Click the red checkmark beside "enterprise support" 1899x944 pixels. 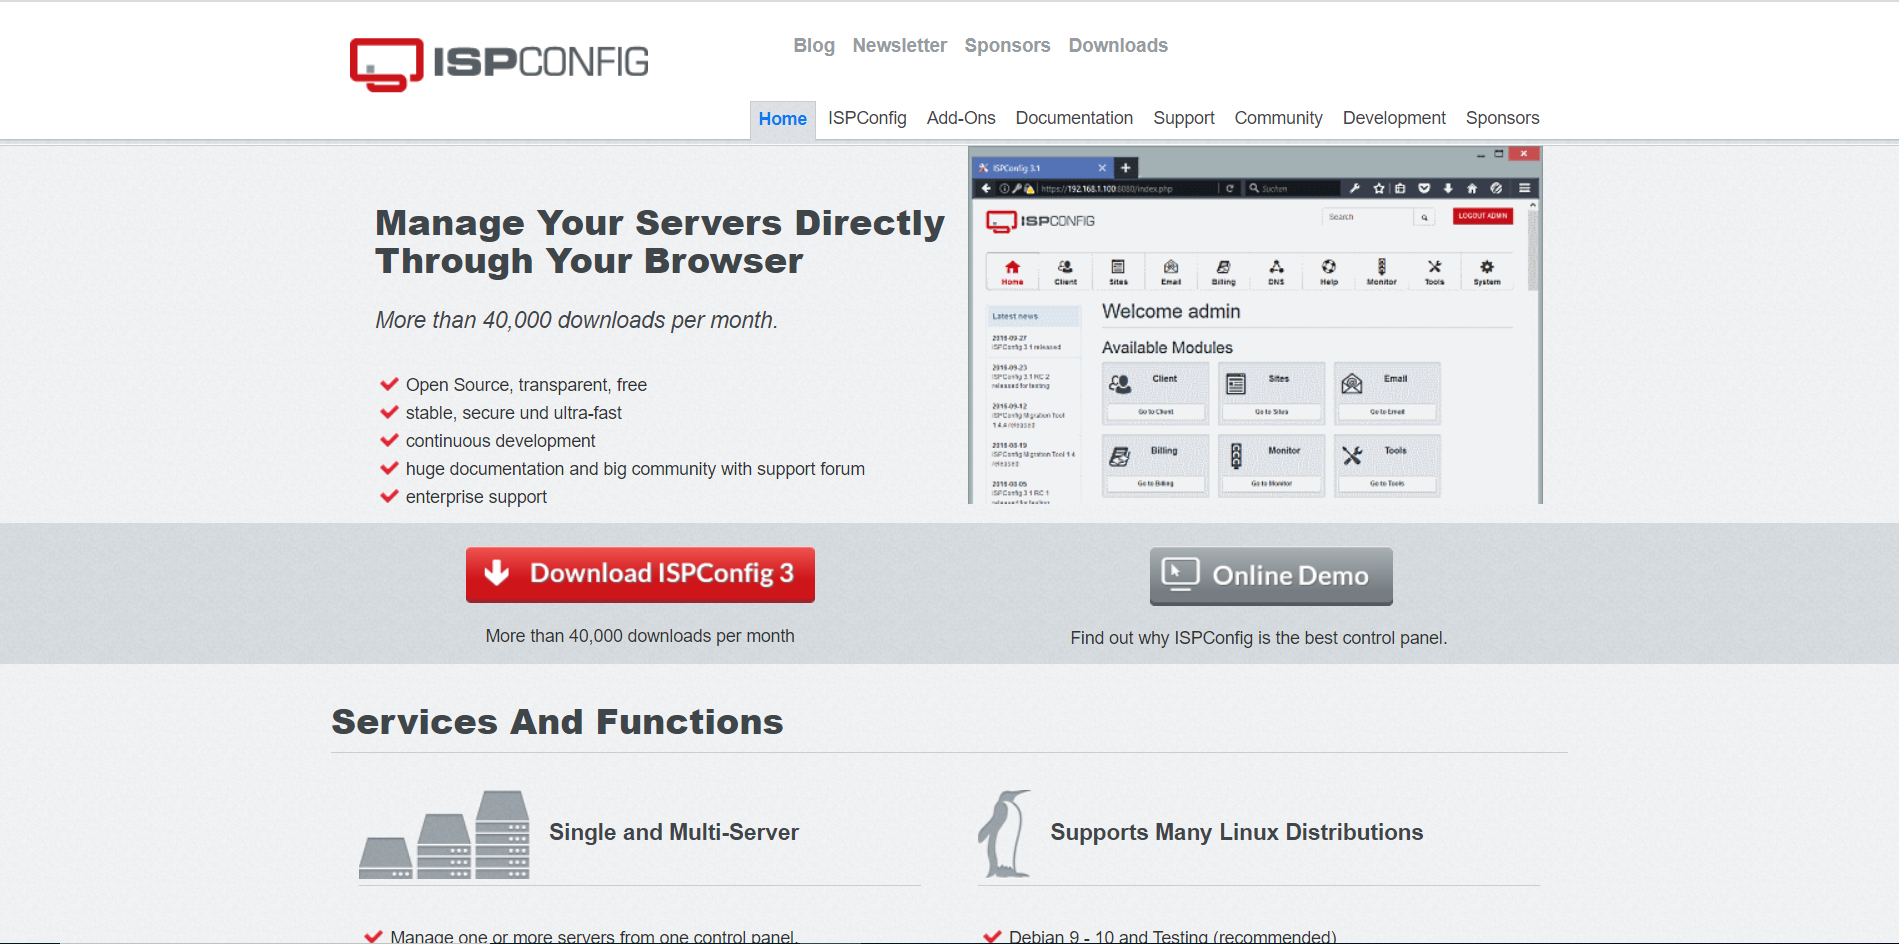click(x=389, y=496)
